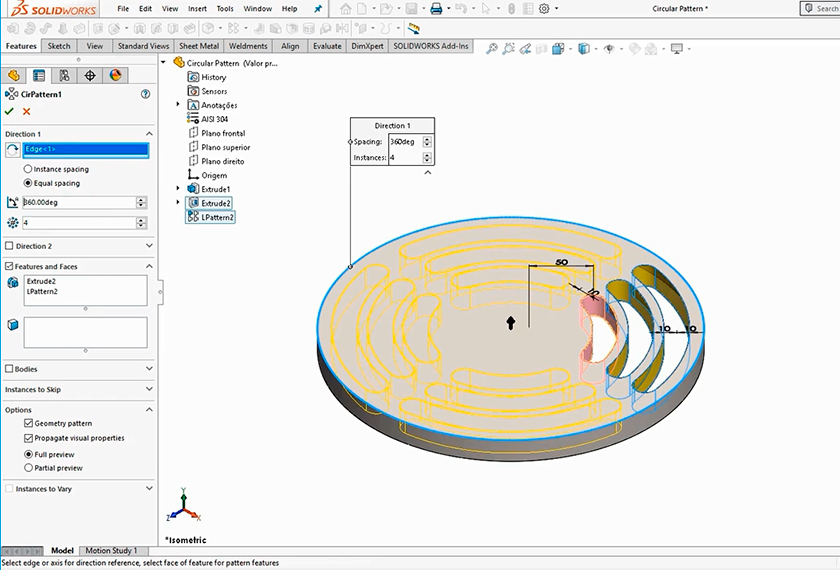Open the Insert menu
This screenshot has height=570, width=840.
pos(197,9)
